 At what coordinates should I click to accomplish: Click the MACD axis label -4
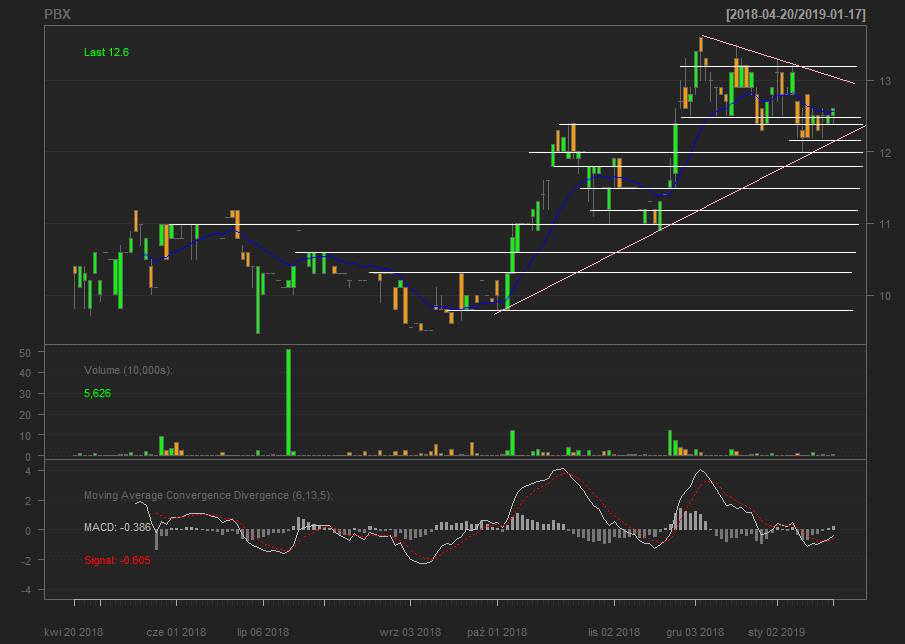[x=25, y=590]
